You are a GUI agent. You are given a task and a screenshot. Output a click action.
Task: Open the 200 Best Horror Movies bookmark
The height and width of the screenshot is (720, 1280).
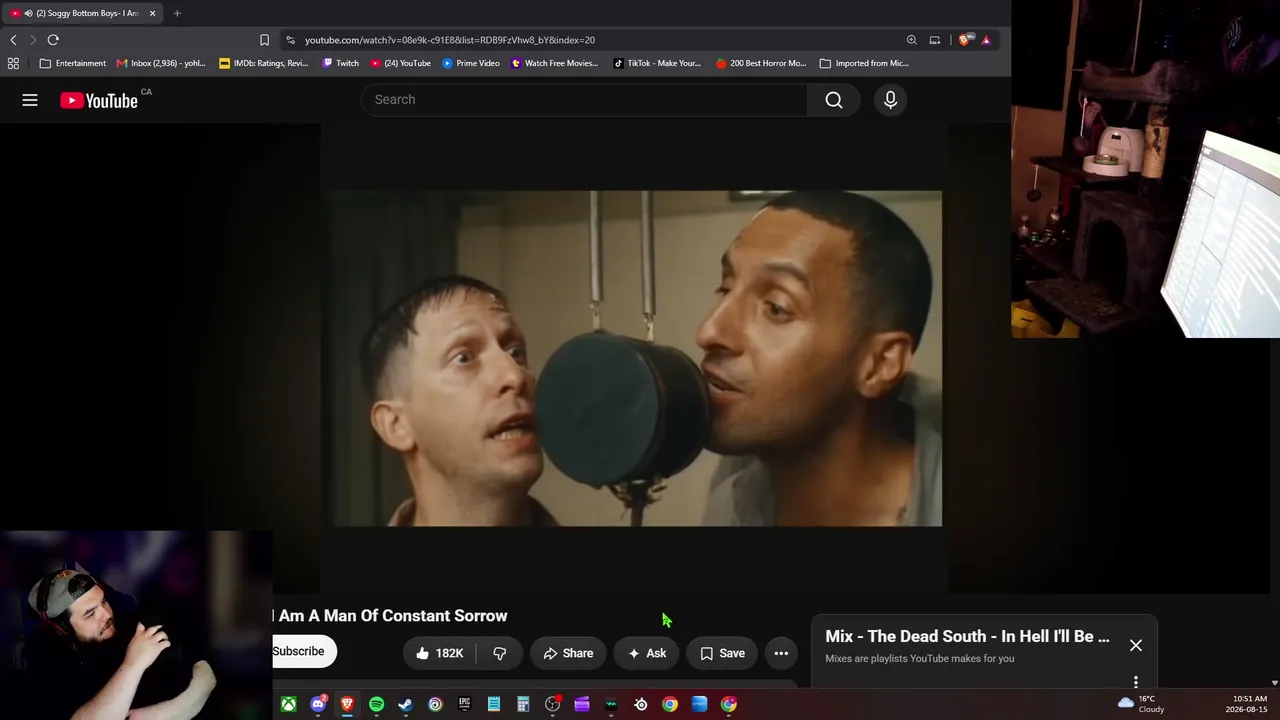[761, 63]
